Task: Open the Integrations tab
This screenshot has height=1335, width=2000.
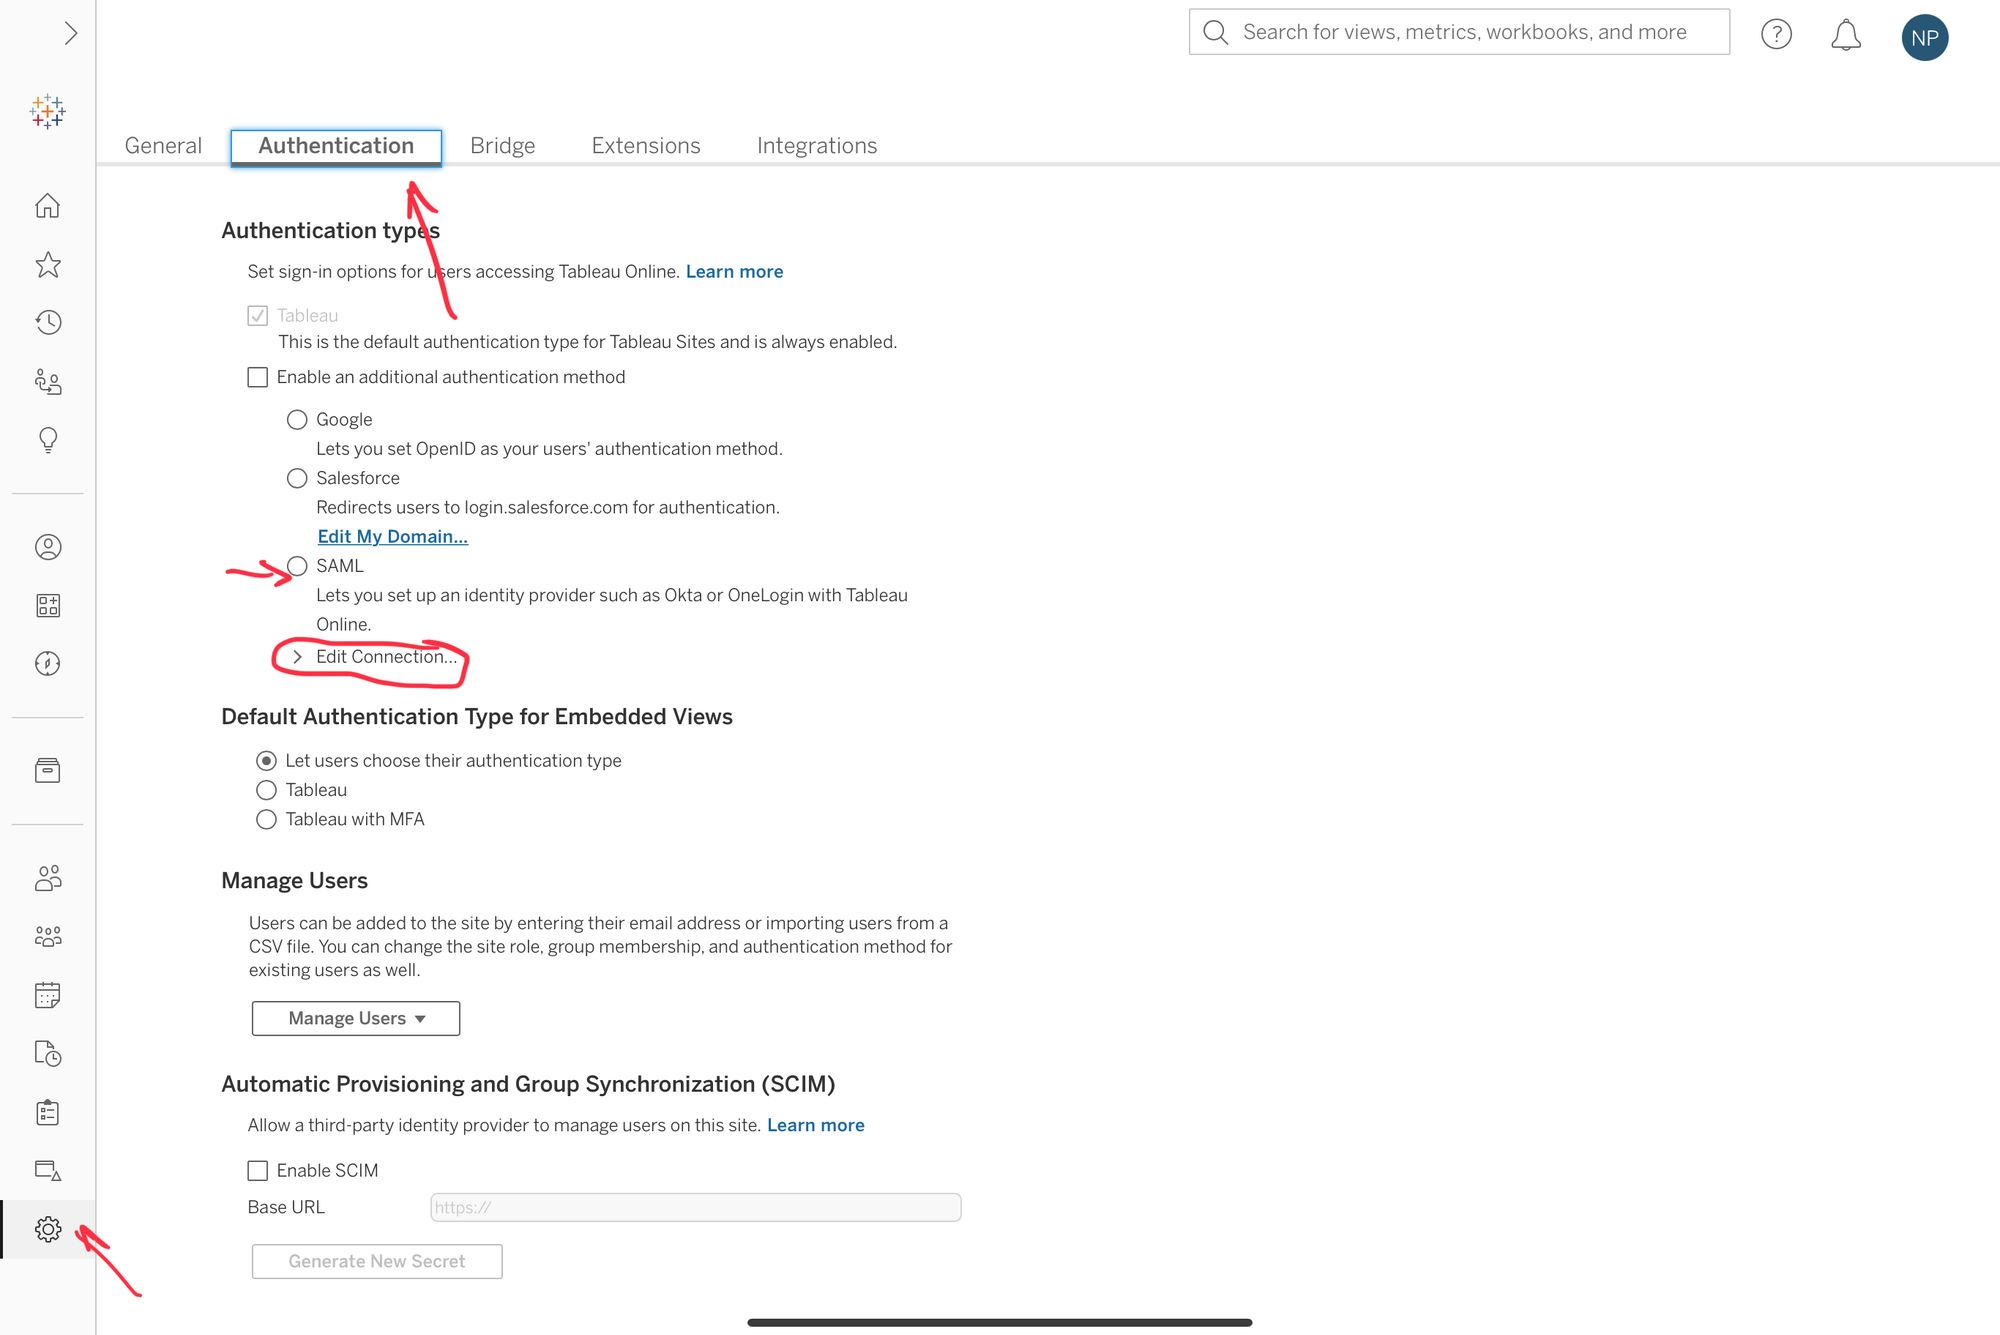Action: click(x=817, y=146)
